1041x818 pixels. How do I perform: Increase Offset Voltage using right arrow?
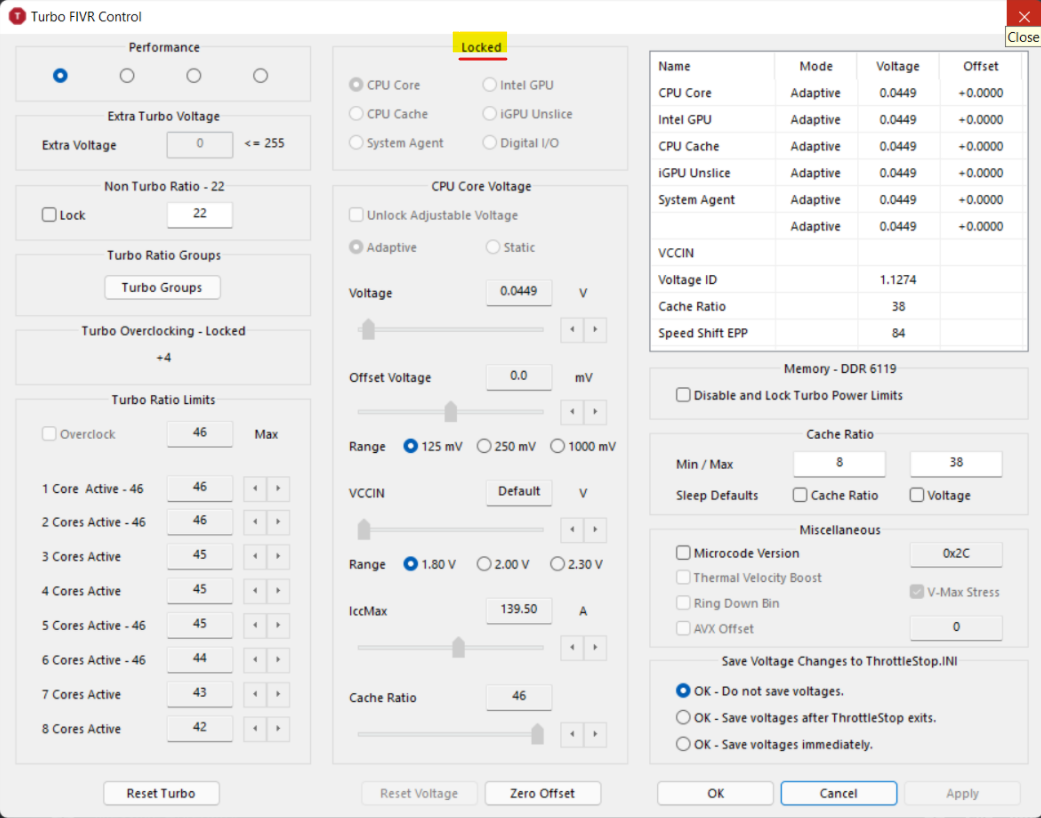tap(596, 412)
